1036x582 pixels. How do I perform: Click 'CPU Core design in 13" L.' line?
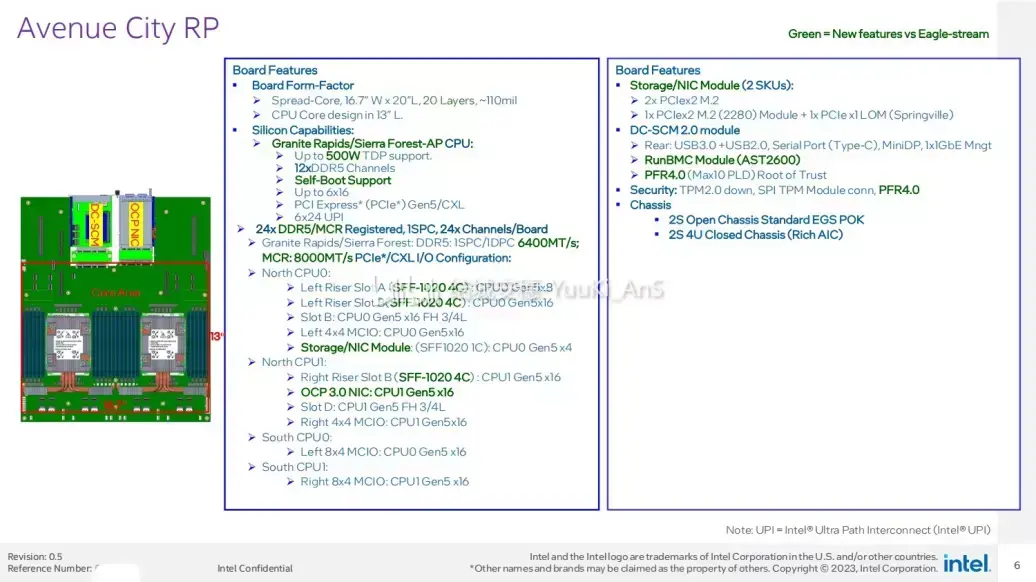[337, 115]
